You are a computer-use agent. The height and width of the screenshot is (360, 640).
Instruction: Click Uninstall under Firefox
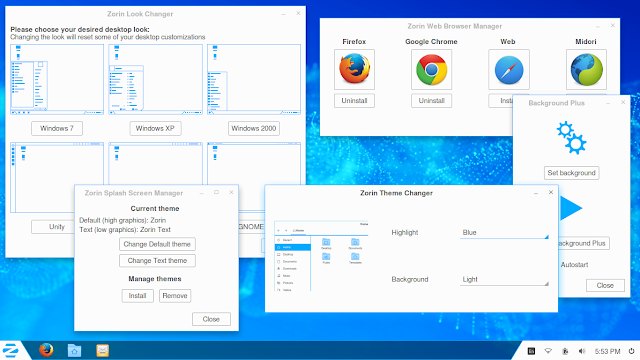pos(354,101)
